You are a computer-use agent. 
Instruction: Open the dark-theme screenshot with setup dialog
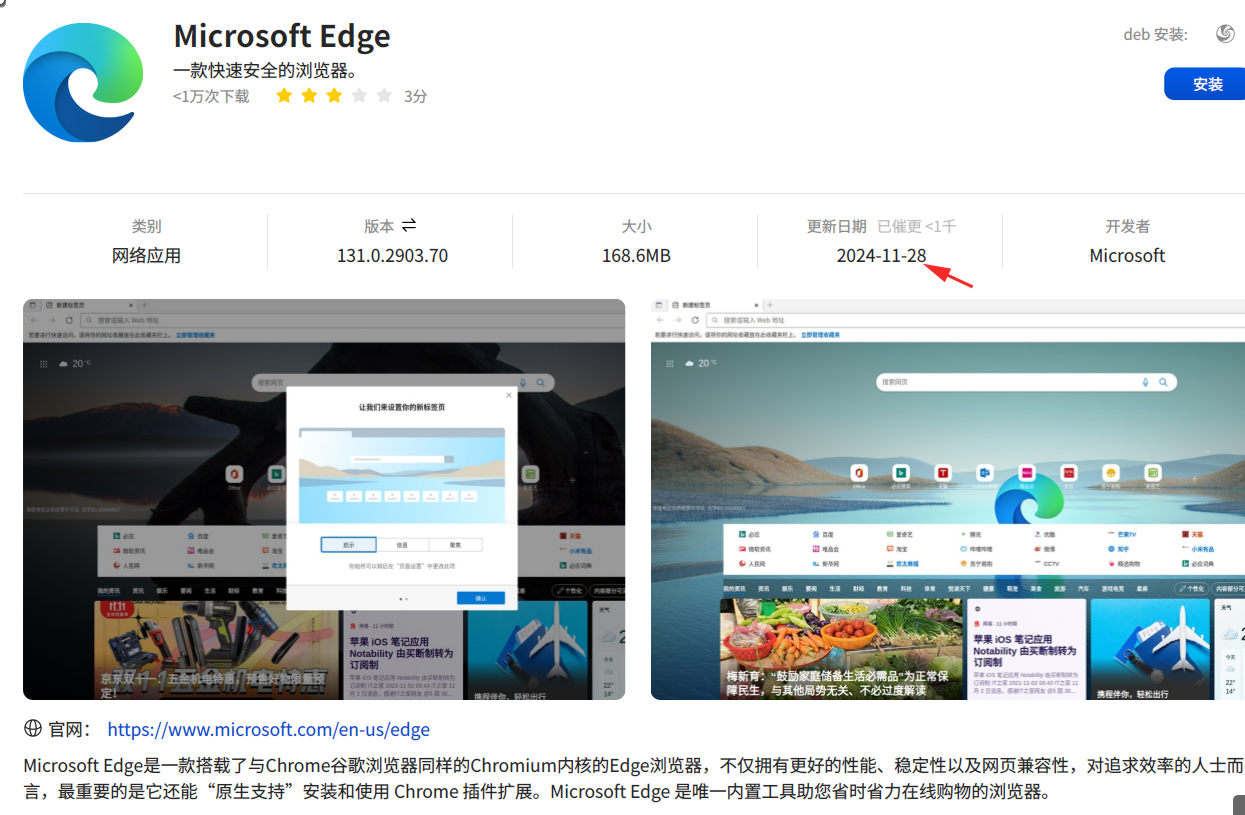click(x=324, y=499)
